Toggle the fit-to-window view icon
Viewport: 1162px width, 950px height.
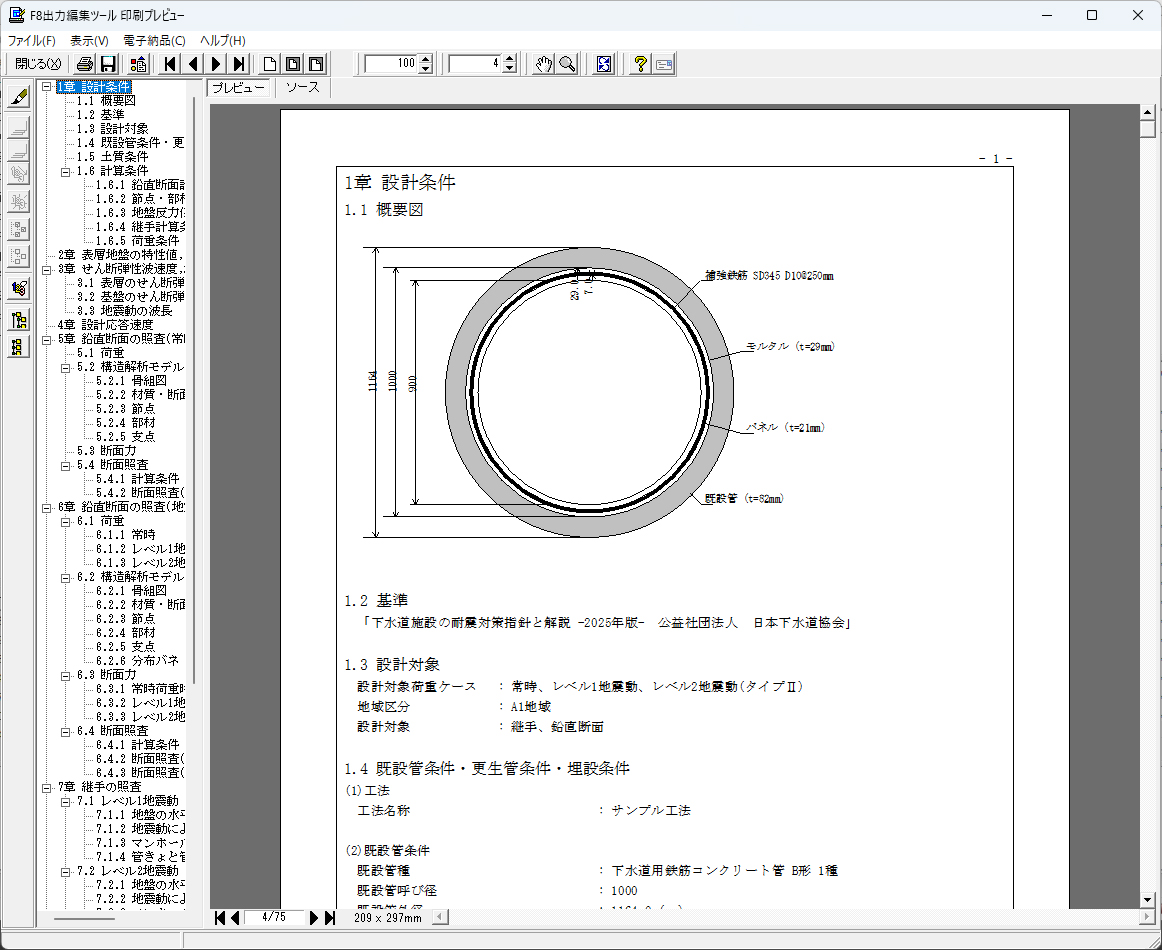click(604, 64)
